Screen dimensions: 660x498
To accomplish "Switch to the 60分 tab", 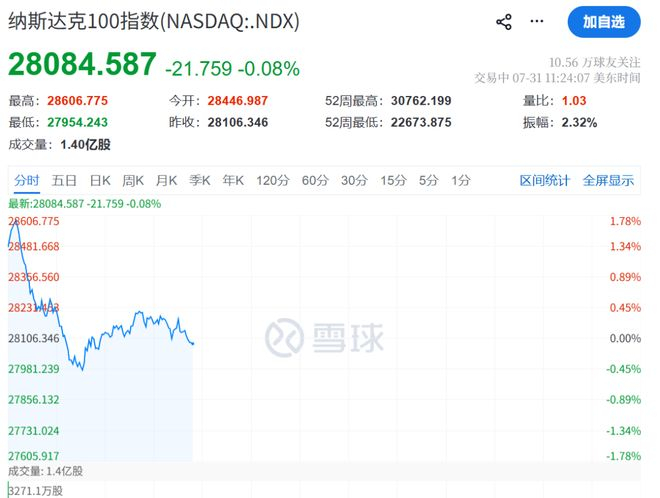I will (315, 181).
